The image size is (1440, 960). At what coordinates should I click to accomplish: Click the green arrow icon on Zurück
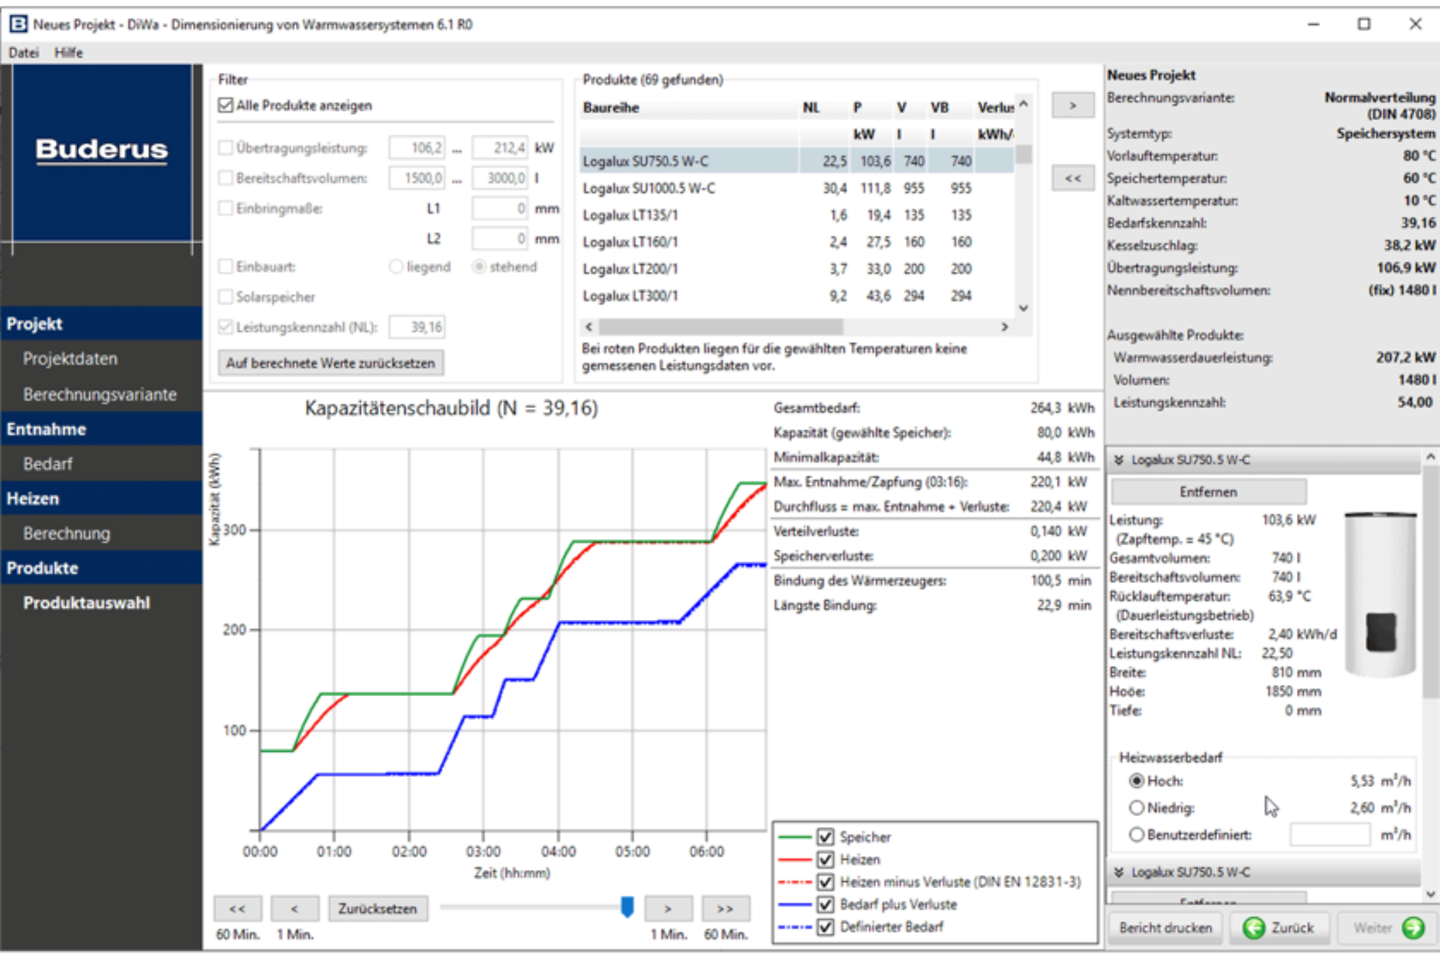[1253, 928]
